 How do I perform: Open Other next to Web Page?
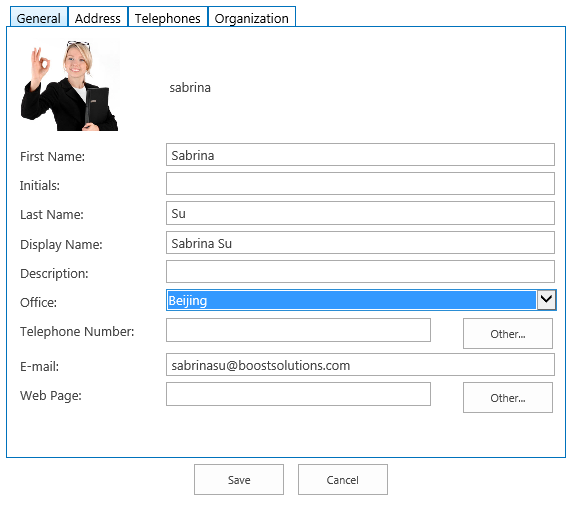[508, 397]
